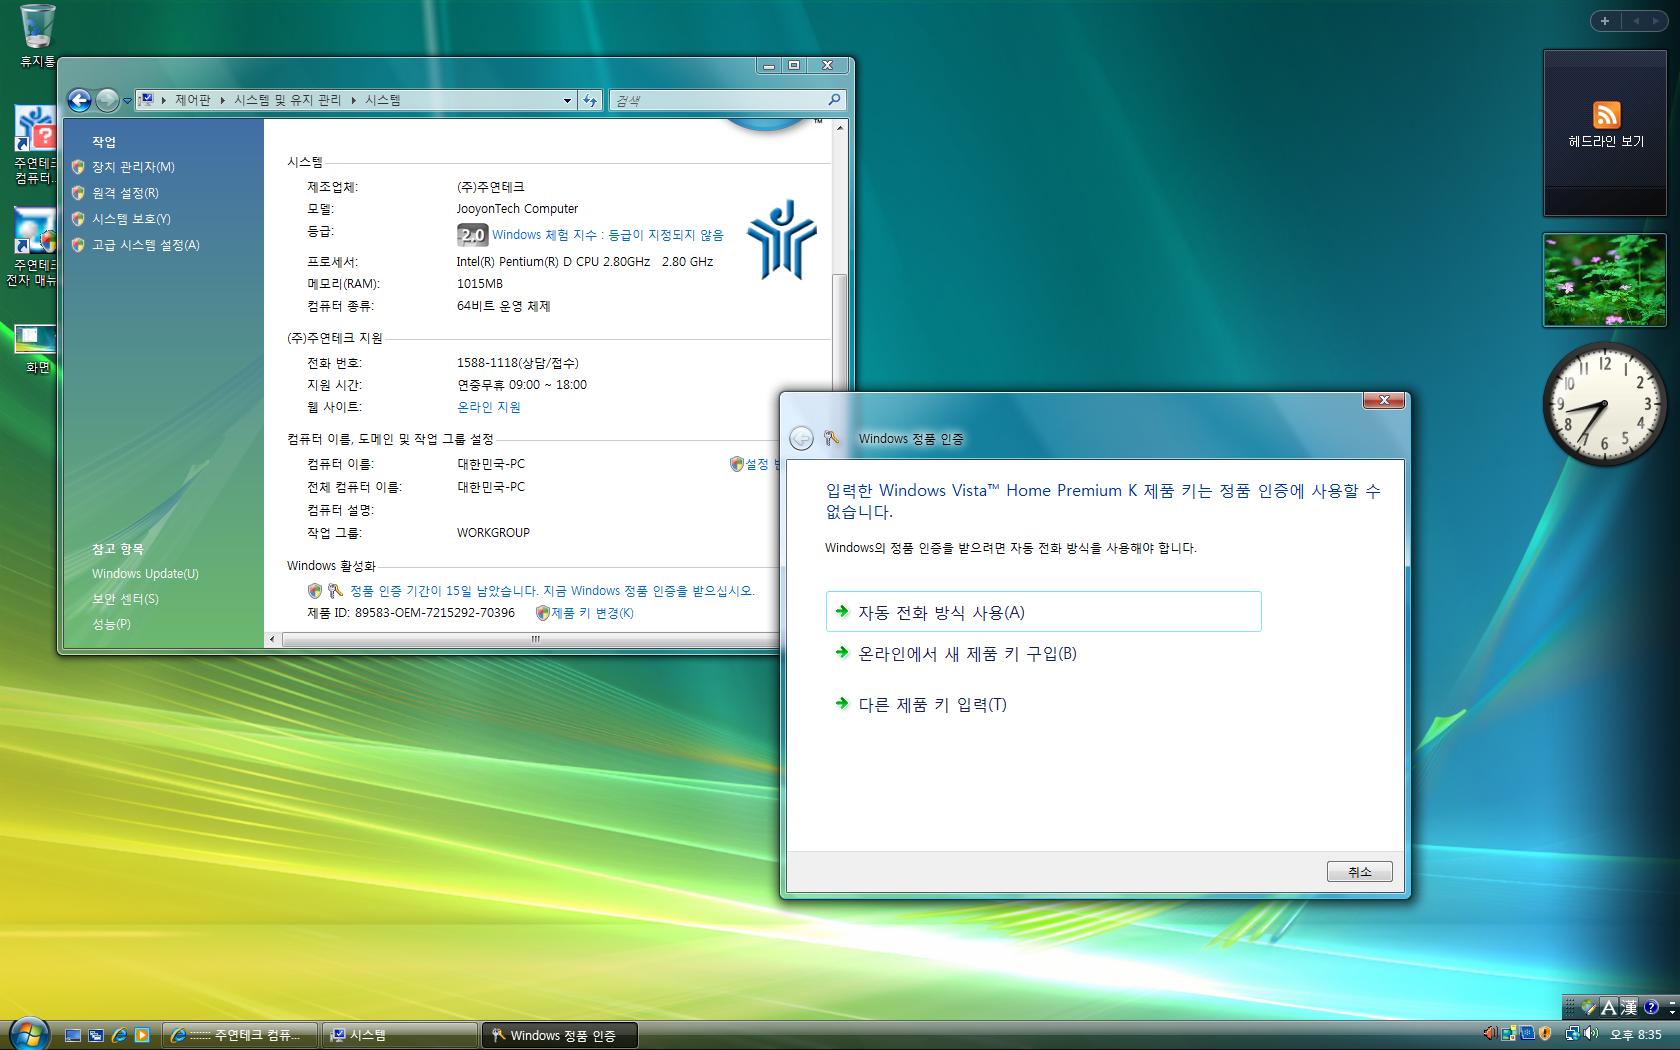
Task: Open 시스템 보호(Y) task link
Action: 131,219
